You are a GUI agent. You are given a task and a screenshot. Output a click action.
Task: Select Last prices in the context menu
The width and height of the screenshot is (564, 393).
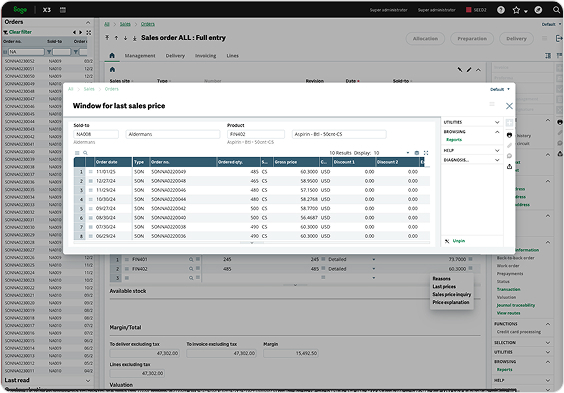pyautogui.click(x=444, y=287)
